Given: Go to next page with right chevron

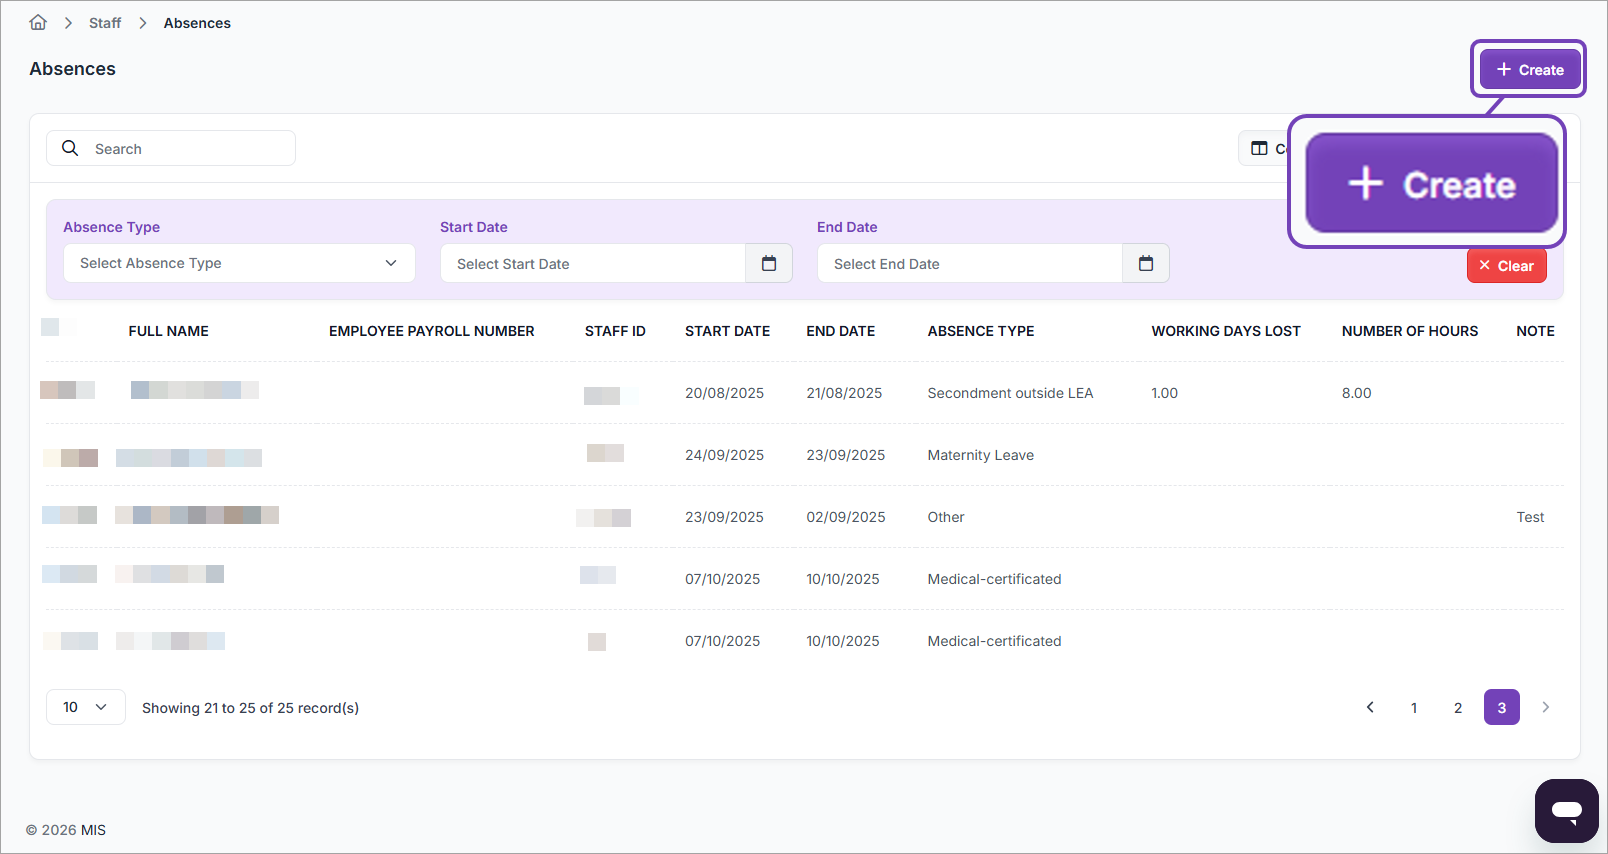Looking at the screenshot, I should (x=1545, y=707).
